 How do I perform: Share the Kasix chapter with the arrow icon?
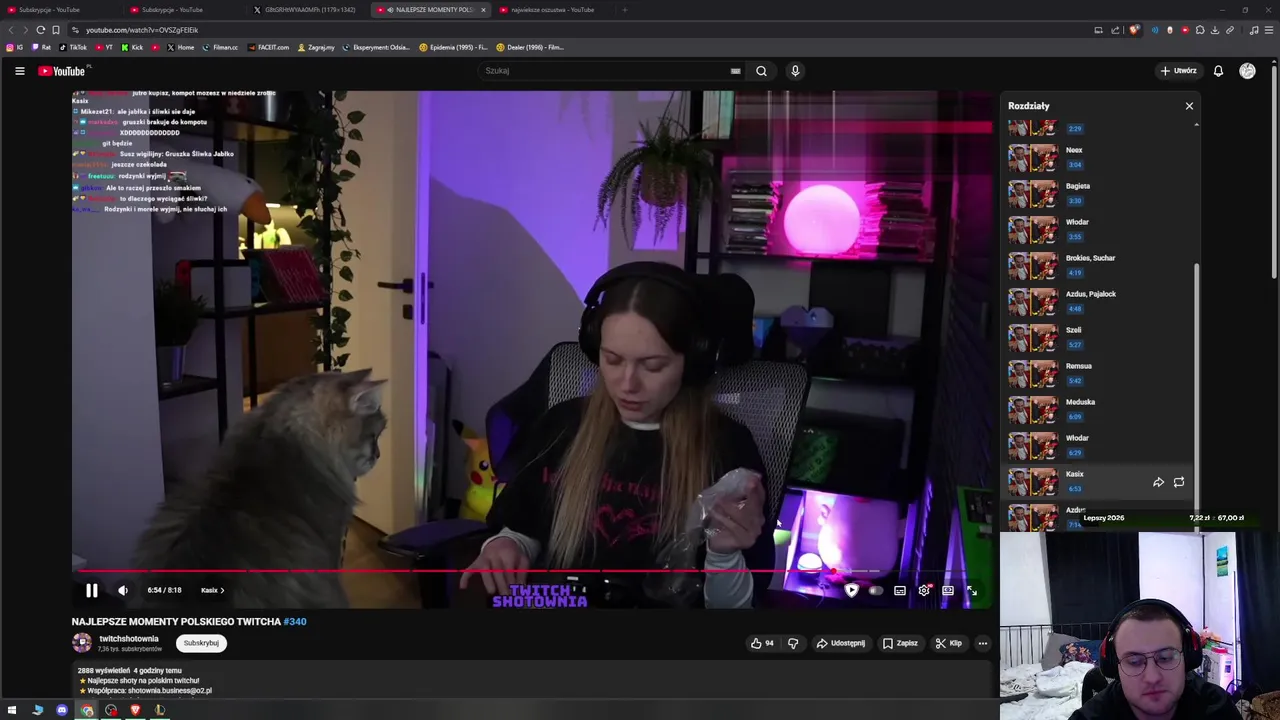(x=1158, y=482)
